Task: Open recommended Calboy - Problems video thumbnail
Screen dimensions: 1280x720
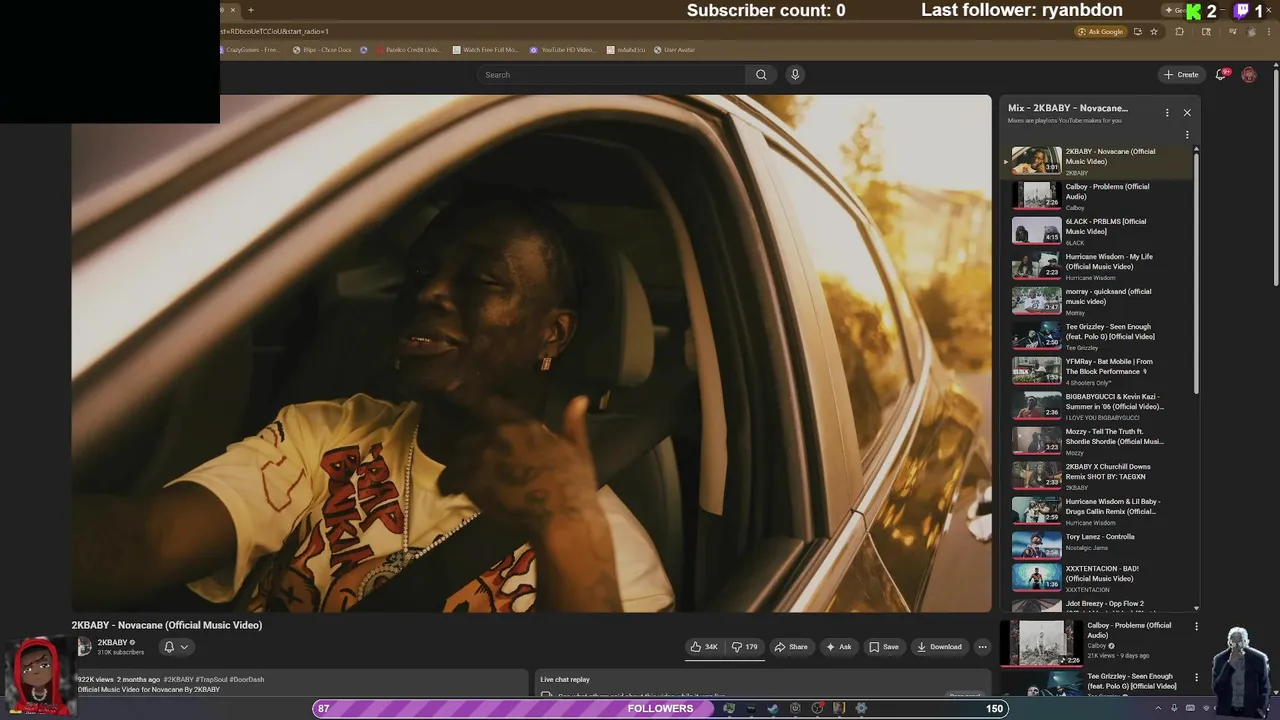Action: 1041,643
